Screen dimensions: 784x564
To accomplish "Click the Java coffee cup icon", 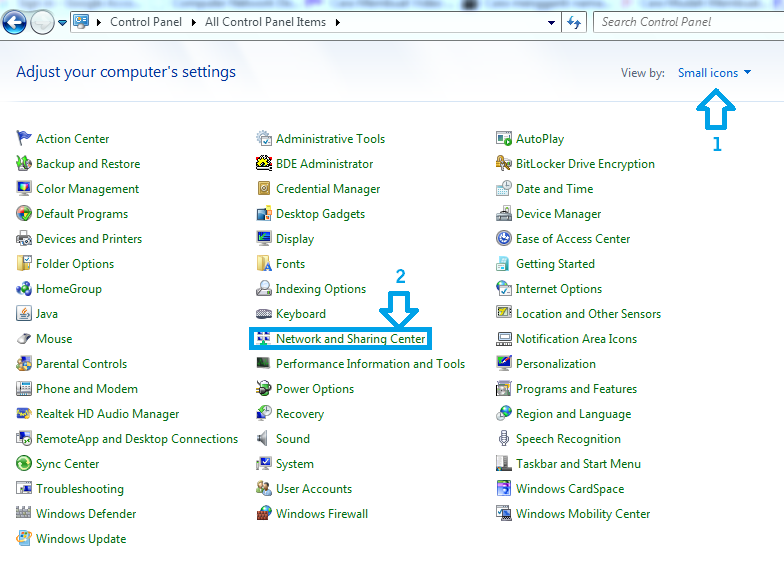I will point(24,313).
